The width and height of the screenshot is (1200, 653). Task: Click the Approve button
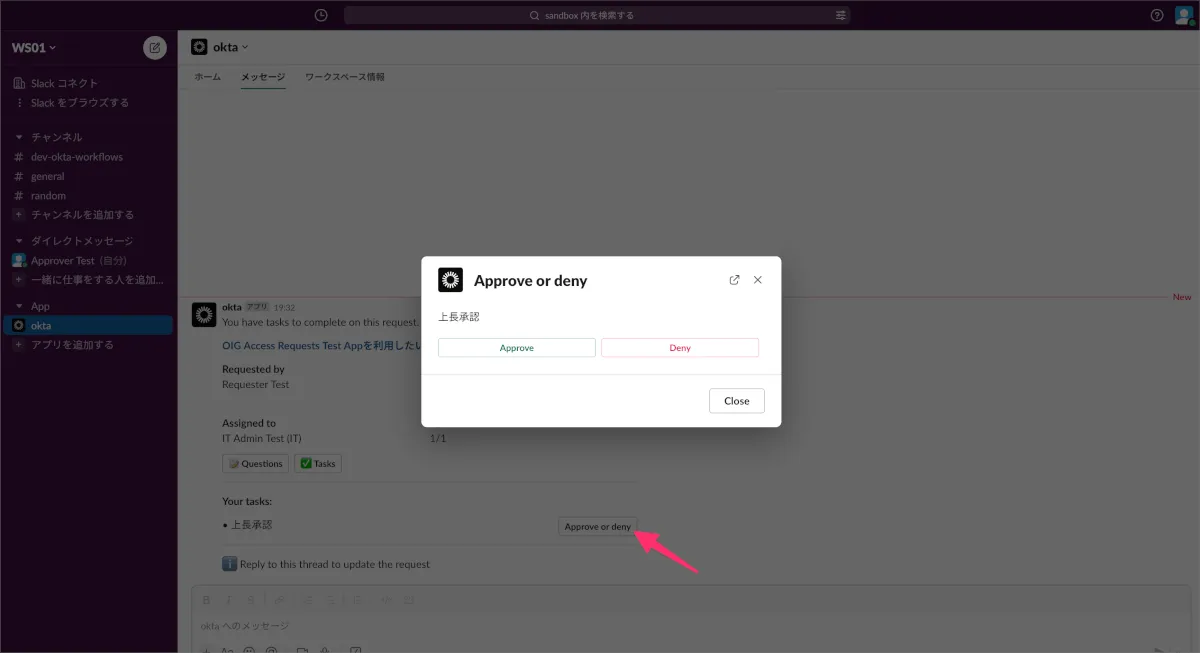click(x=517, y=348)
